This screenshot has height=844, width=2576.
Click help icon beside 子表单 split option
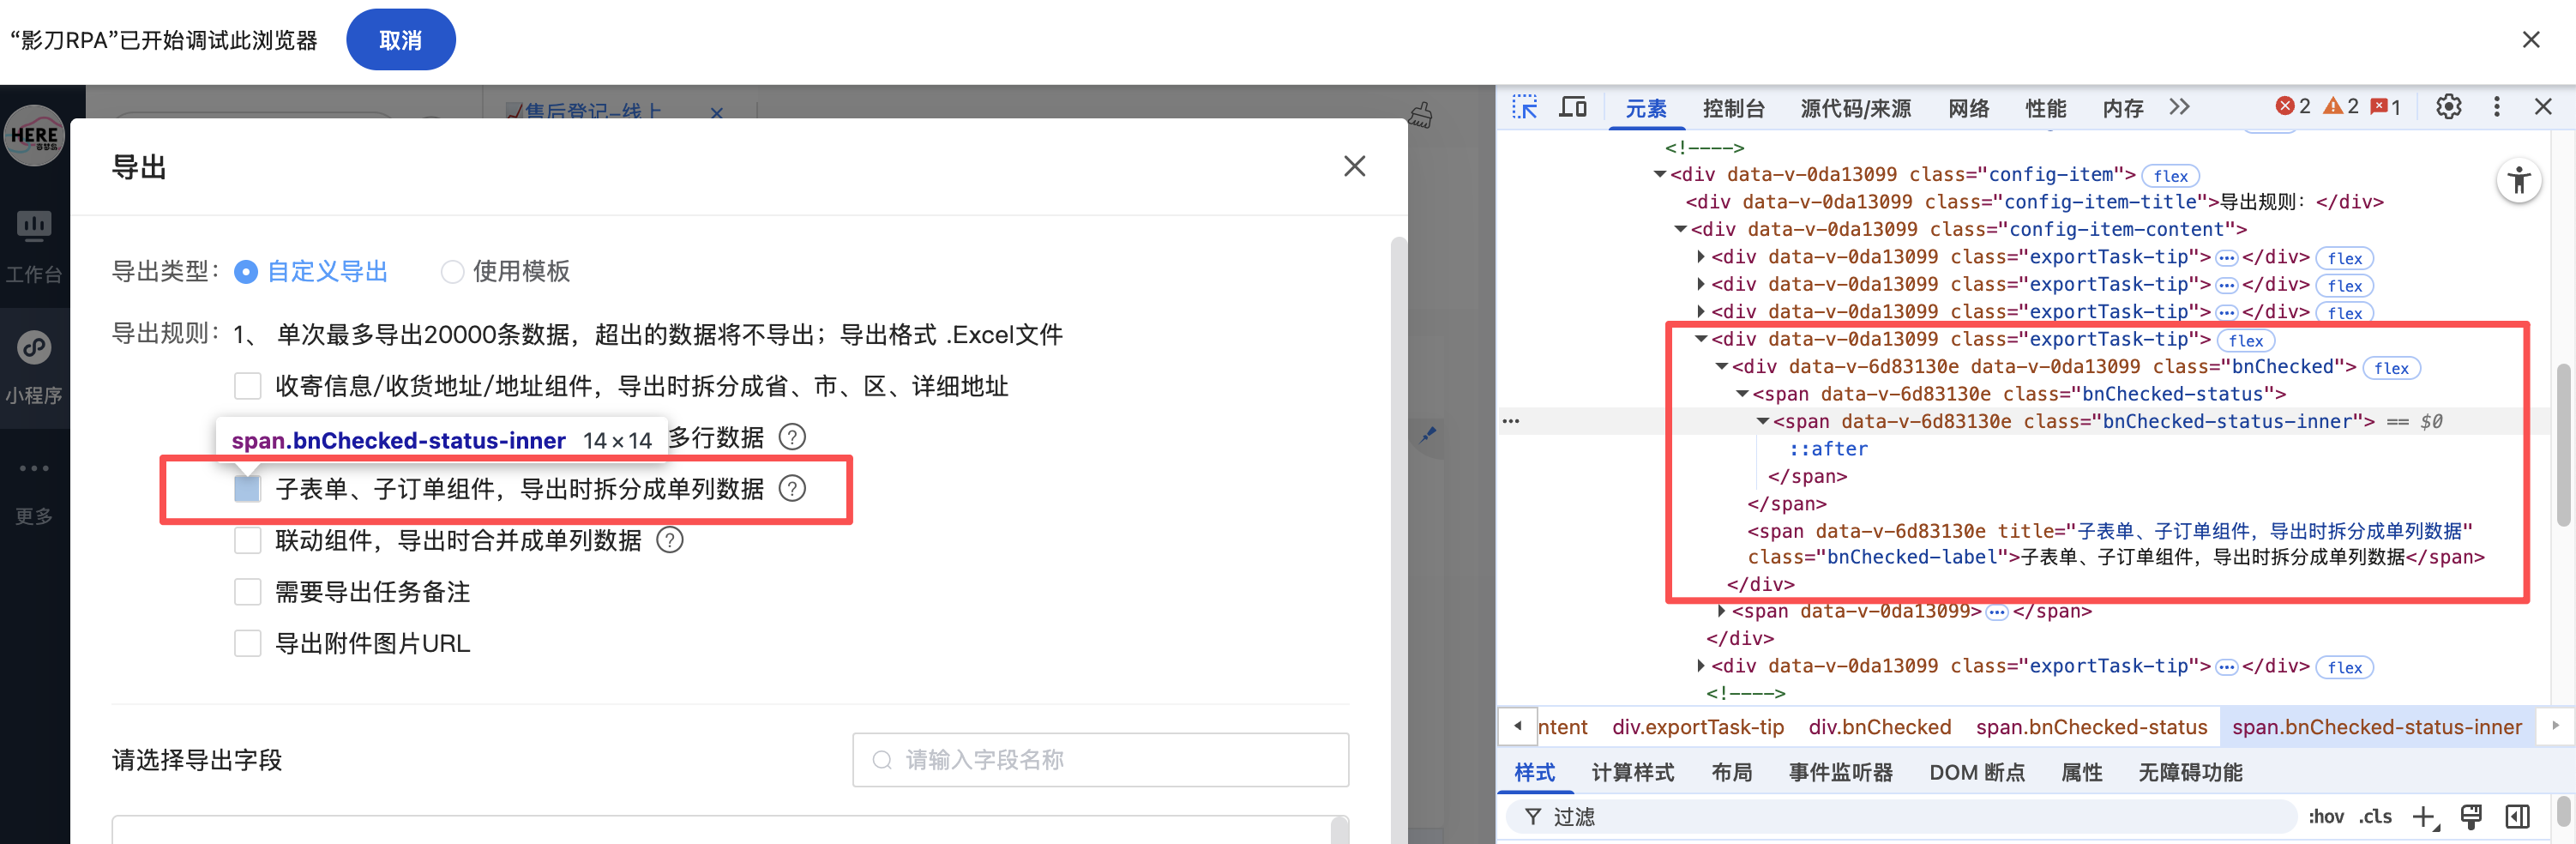792,489
